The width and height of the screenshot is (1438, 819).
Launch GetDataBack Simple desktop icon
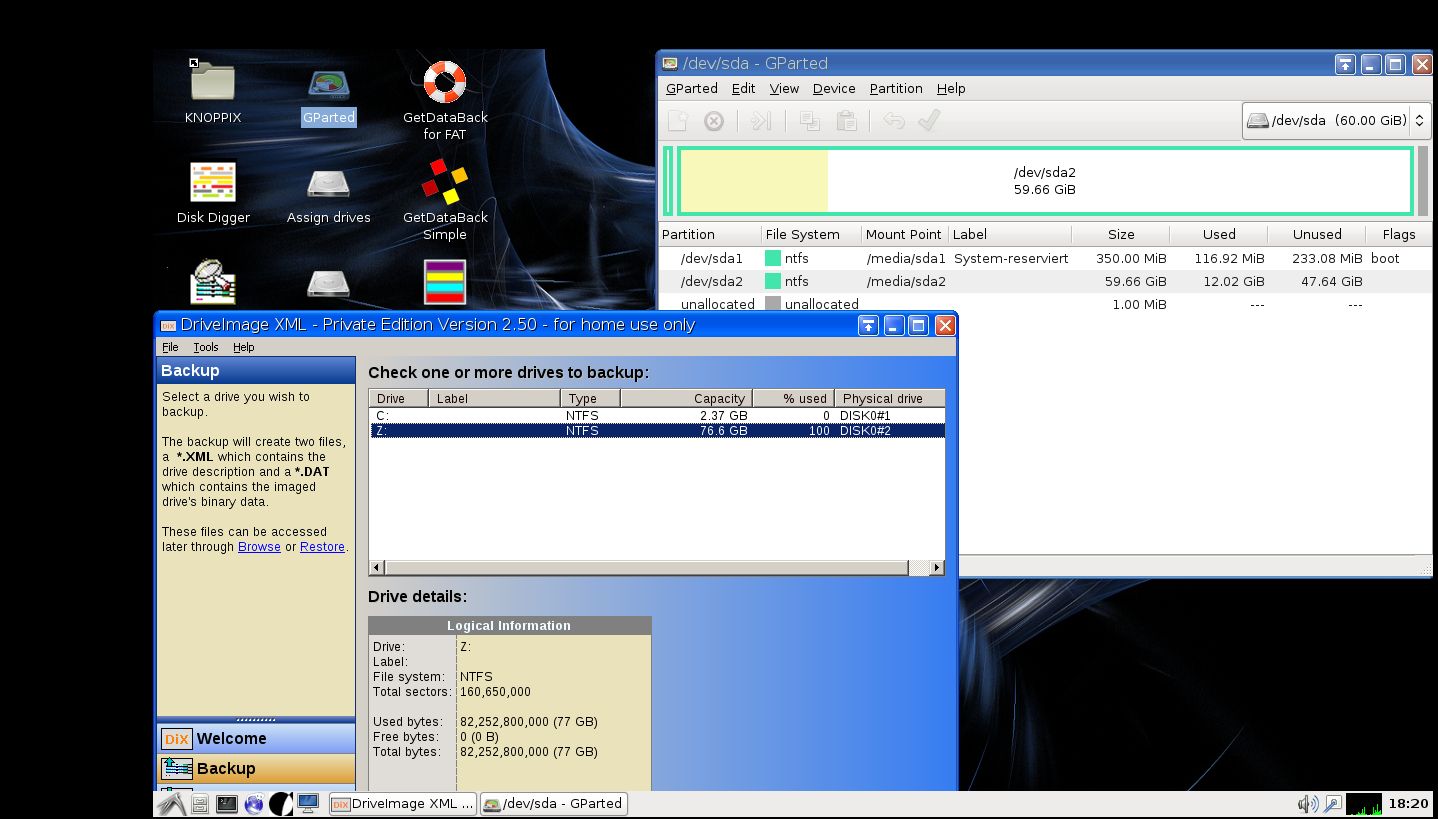coord(445,182)
